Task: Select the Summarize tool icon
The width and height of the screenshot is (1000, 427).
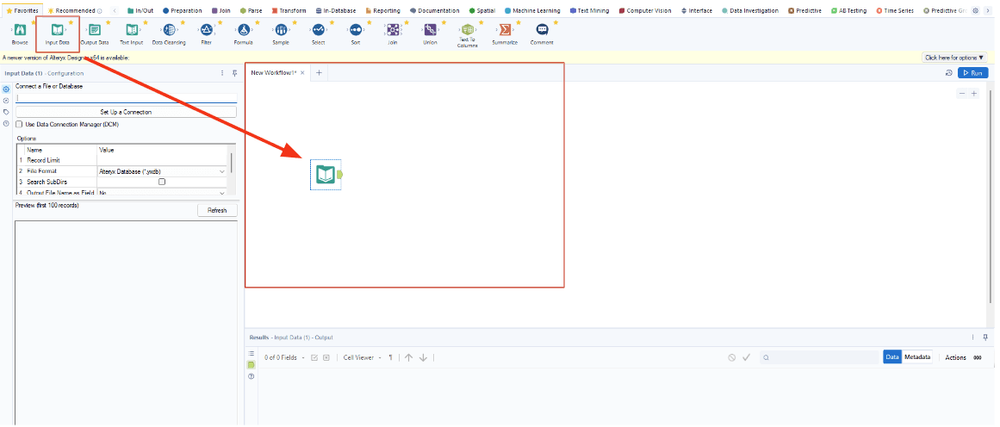Action: (x=505, y=31)
